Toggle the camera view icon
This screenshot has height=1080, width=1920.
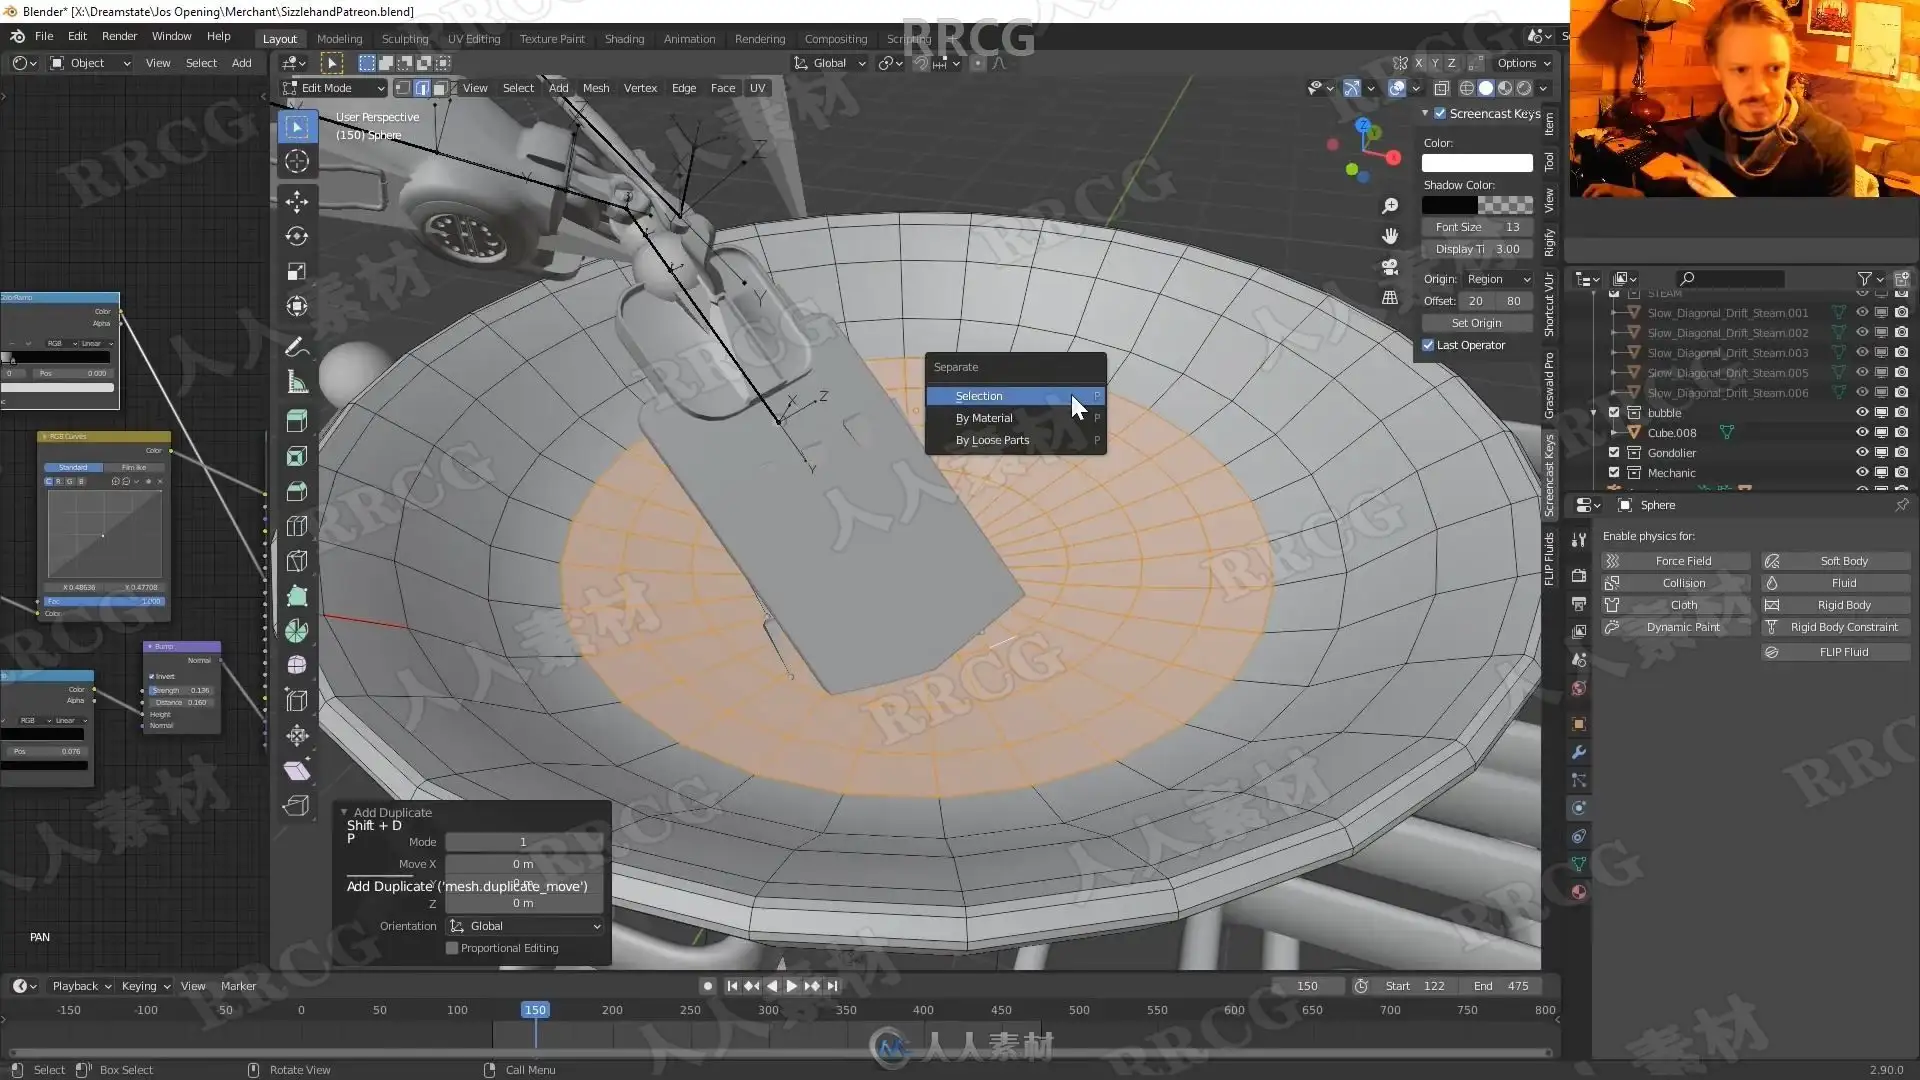click(1390, 267)
